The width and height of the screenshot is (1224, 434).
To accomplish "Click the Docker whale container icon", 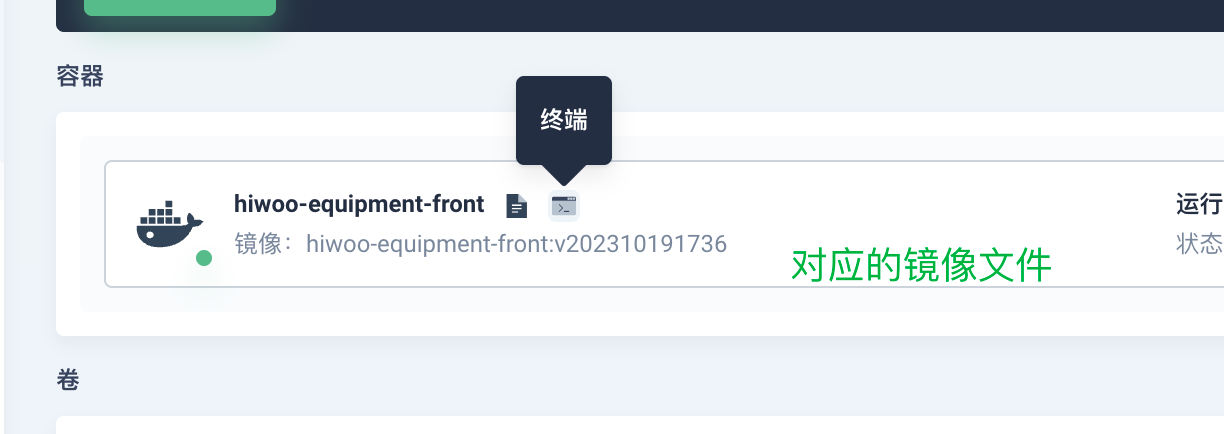I will coord(169,224).
